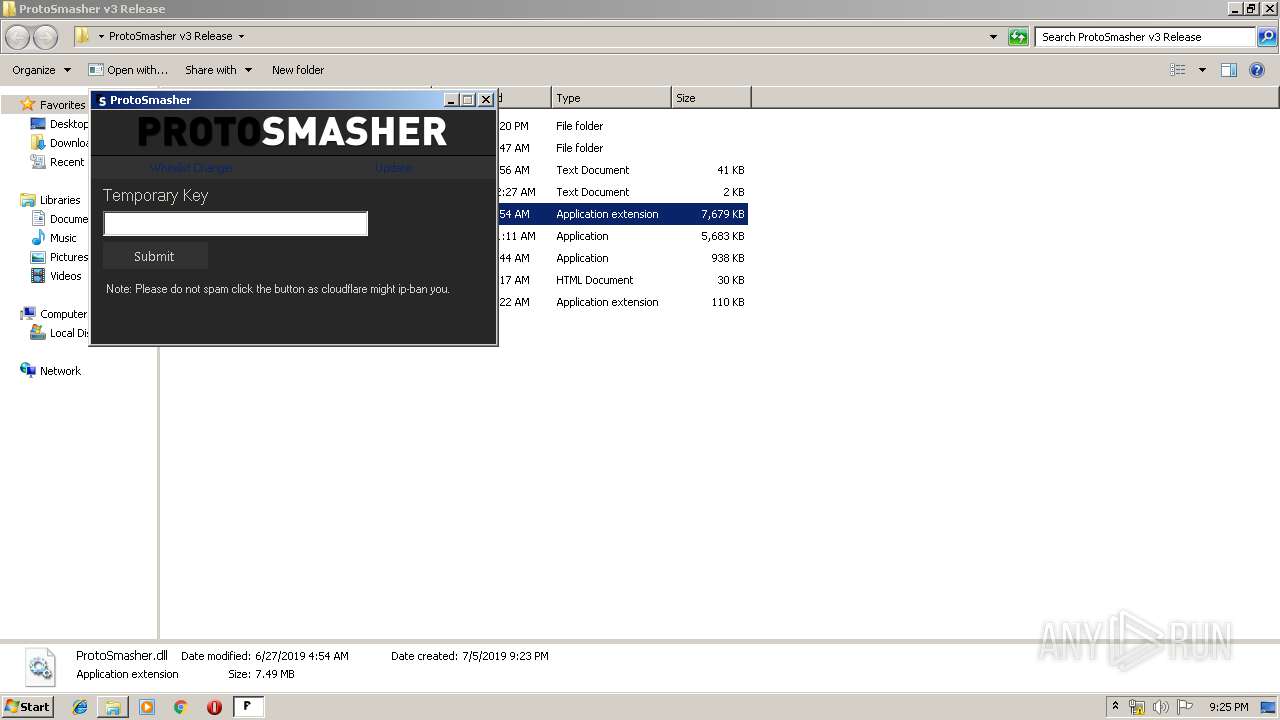Sort by Type column
This screenshot has width=1280, height=720.
point(611,98)
